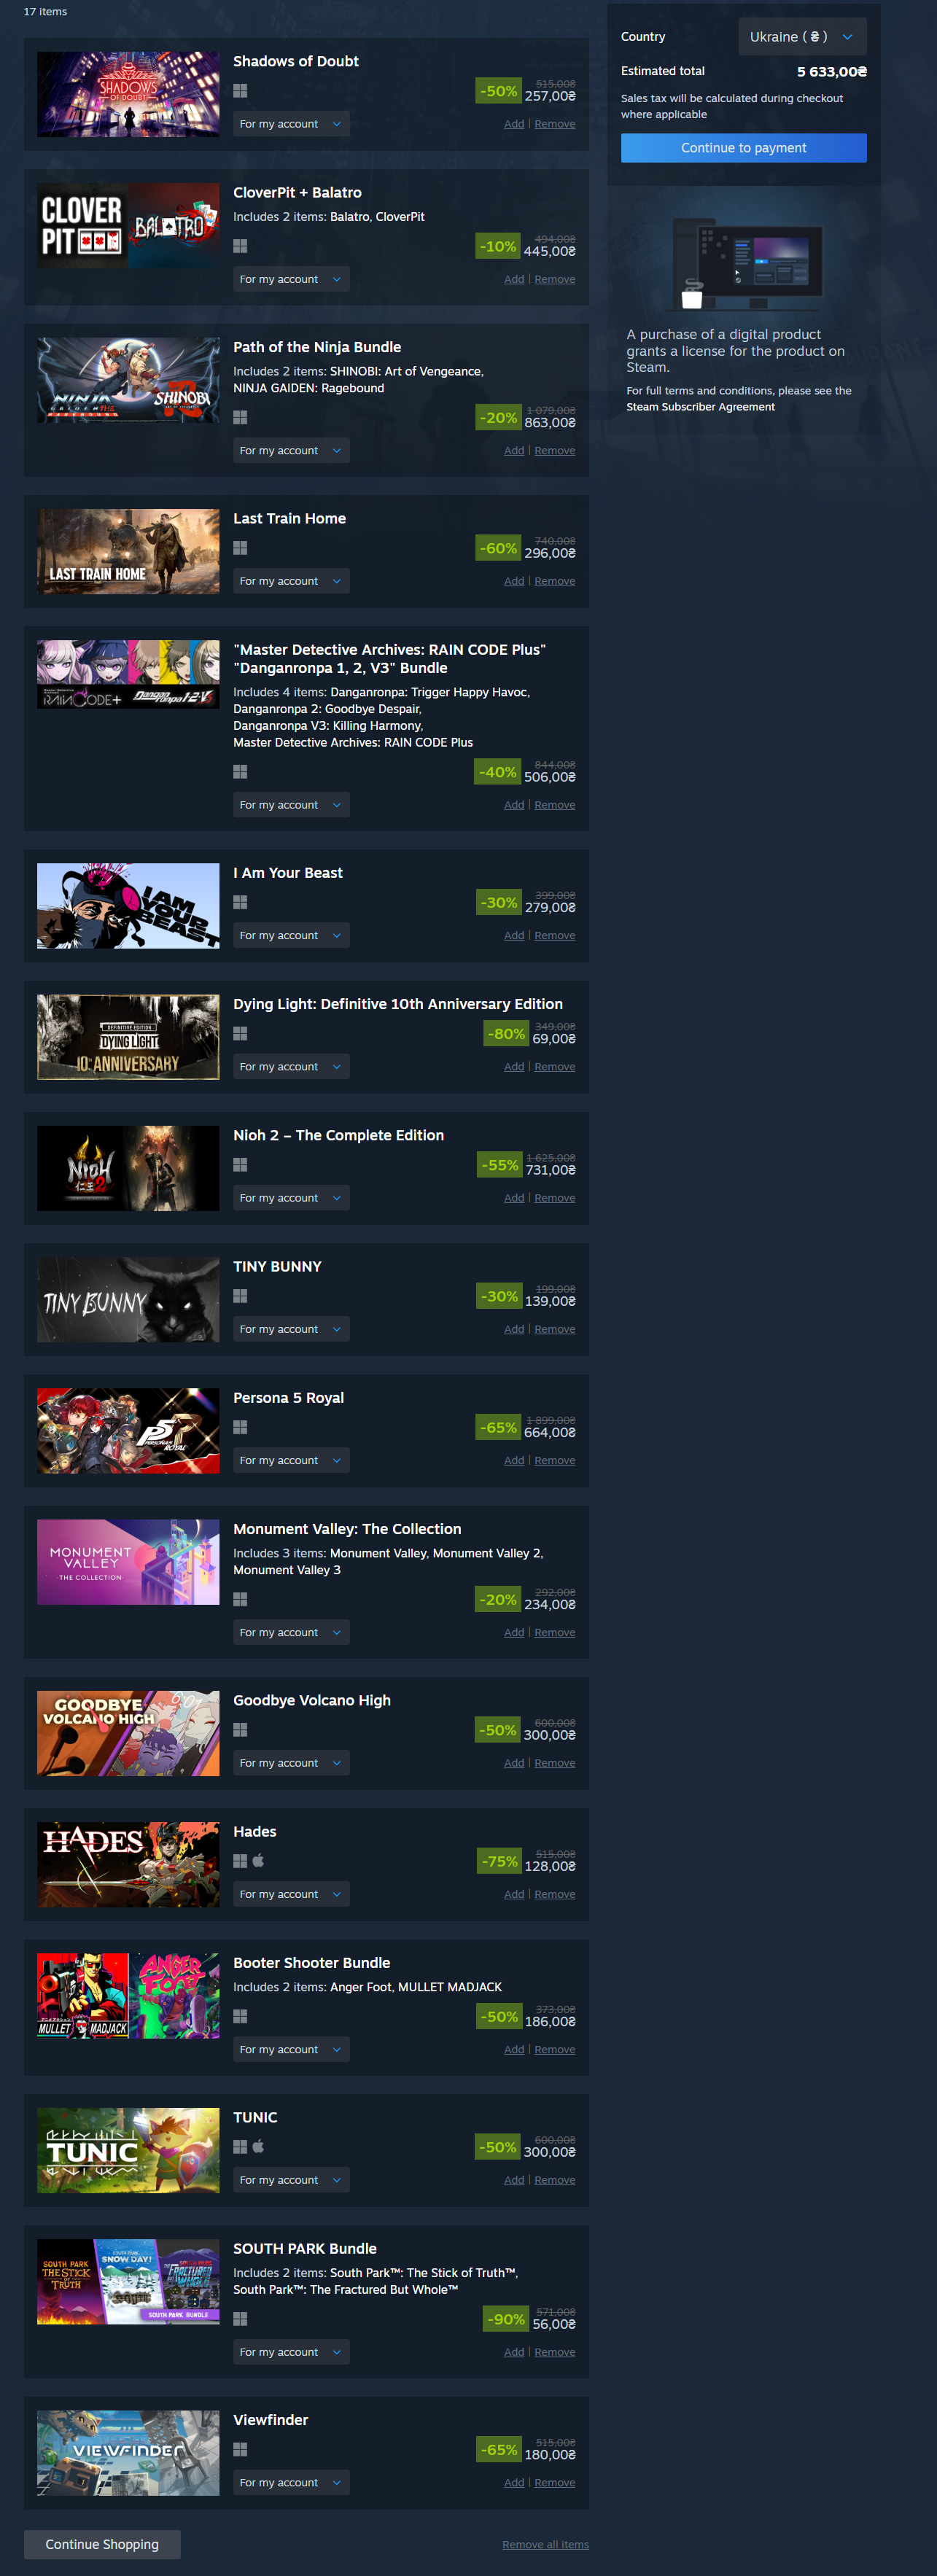Click the Windows icon under Persona 5 Royal
This screenshot has width=937, height=2576.
[240, 1427]
